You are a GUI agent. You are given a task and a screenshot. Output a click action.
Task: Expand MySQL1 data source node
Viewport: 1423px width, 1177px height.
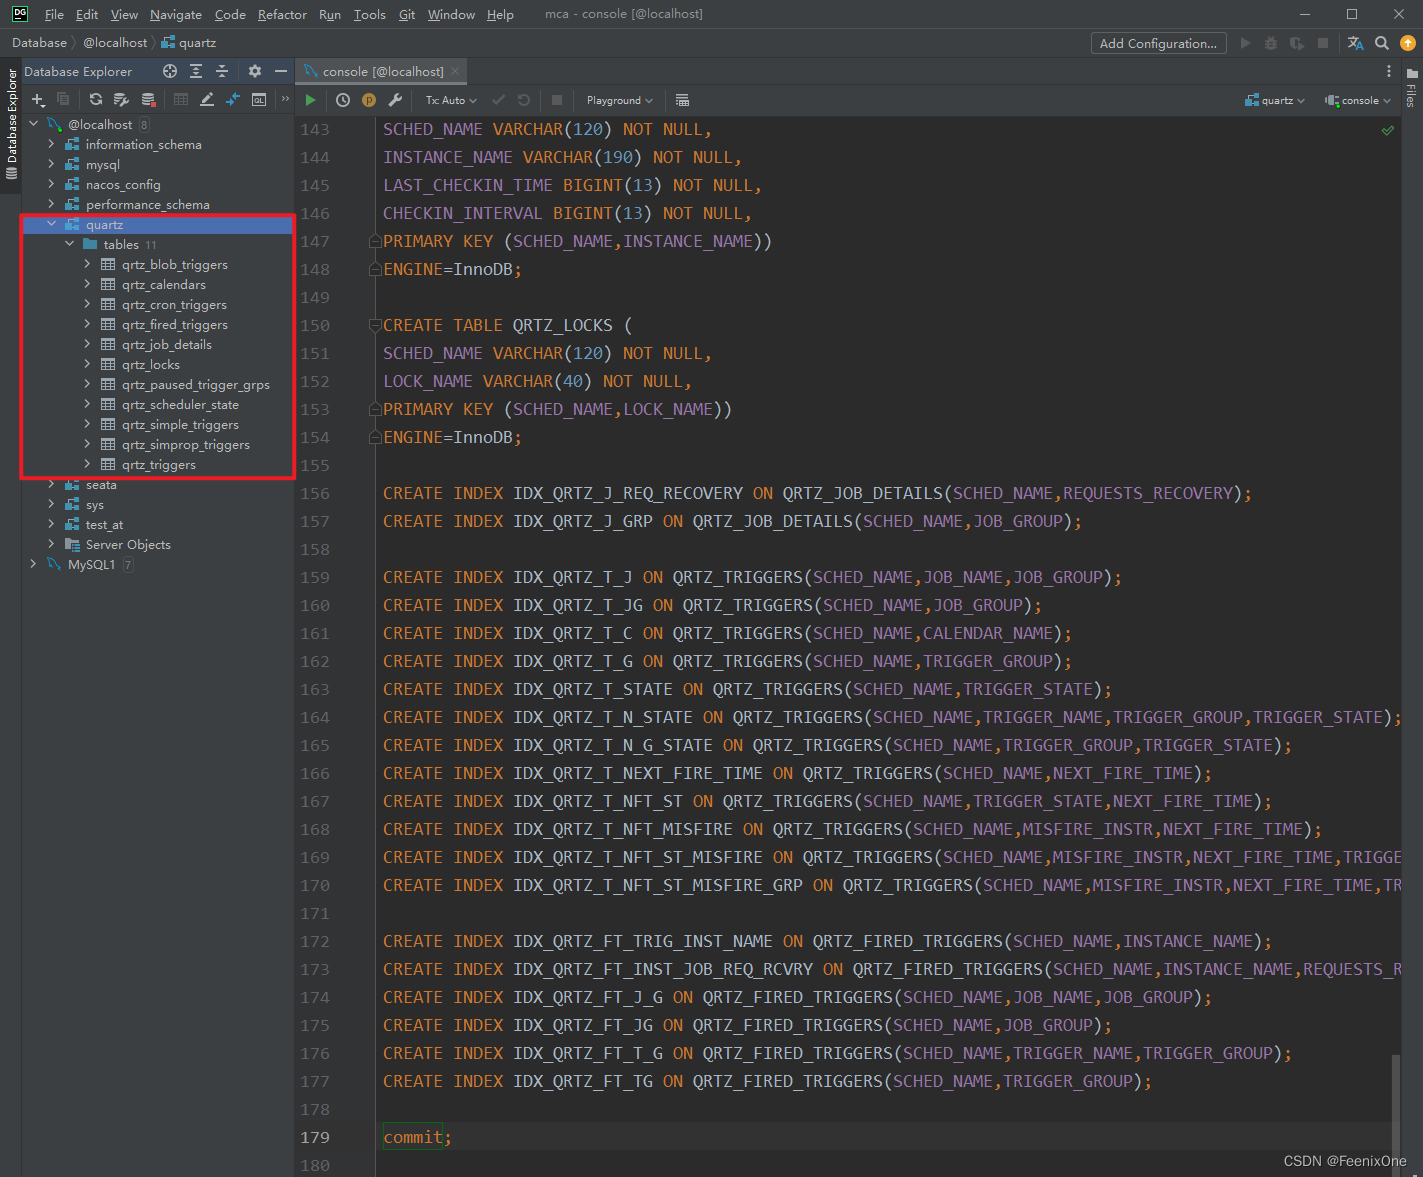(33, 564)
